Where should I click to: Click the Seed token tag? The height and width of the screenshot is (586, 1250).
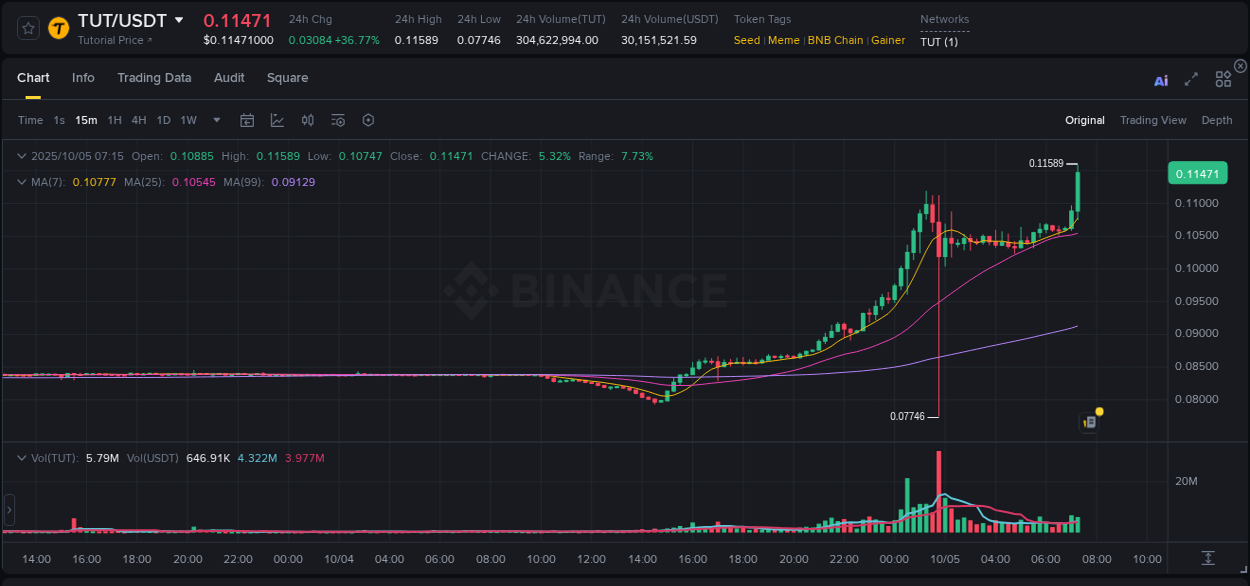tap(746, 40)
